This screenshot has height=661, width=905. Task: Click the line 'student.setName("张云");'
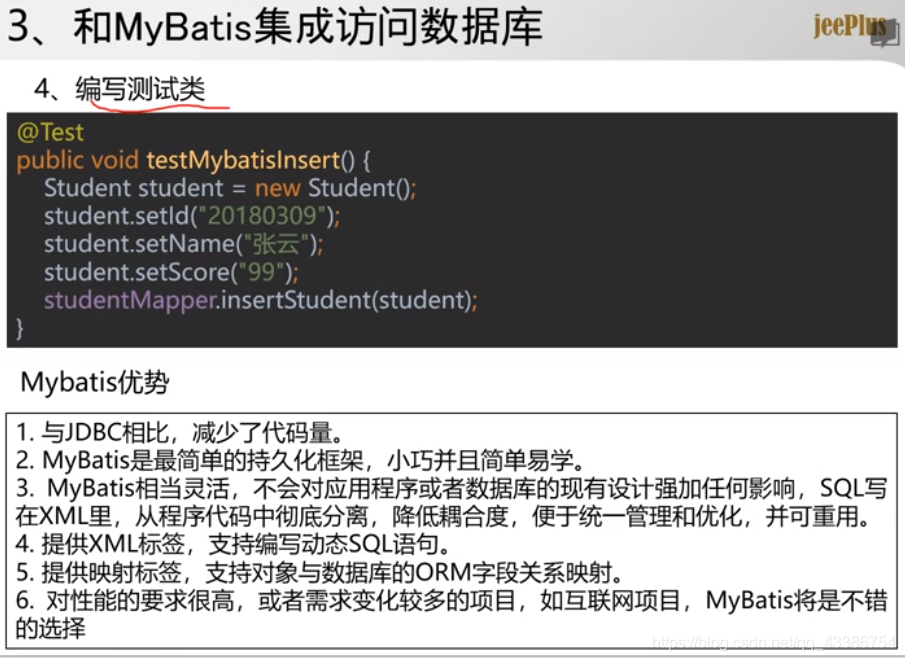click(184, 244)
